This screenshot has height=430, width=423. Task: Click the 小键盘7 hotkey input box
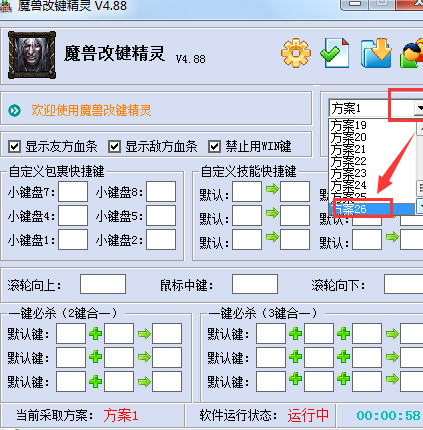(73, 191)
